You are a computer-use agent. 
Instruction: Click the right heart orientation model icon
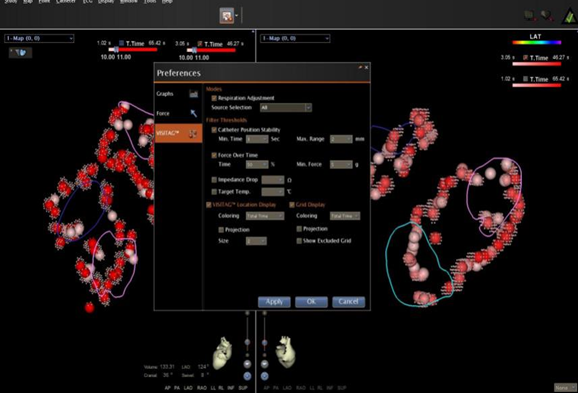click(x=286, y=352)
